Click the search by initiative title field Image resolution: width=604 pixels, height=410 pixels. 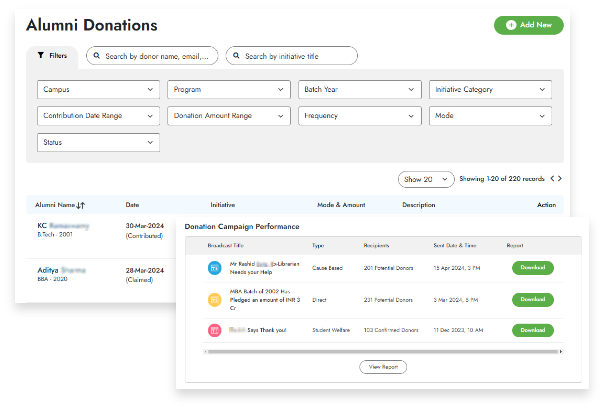[292, 56]
